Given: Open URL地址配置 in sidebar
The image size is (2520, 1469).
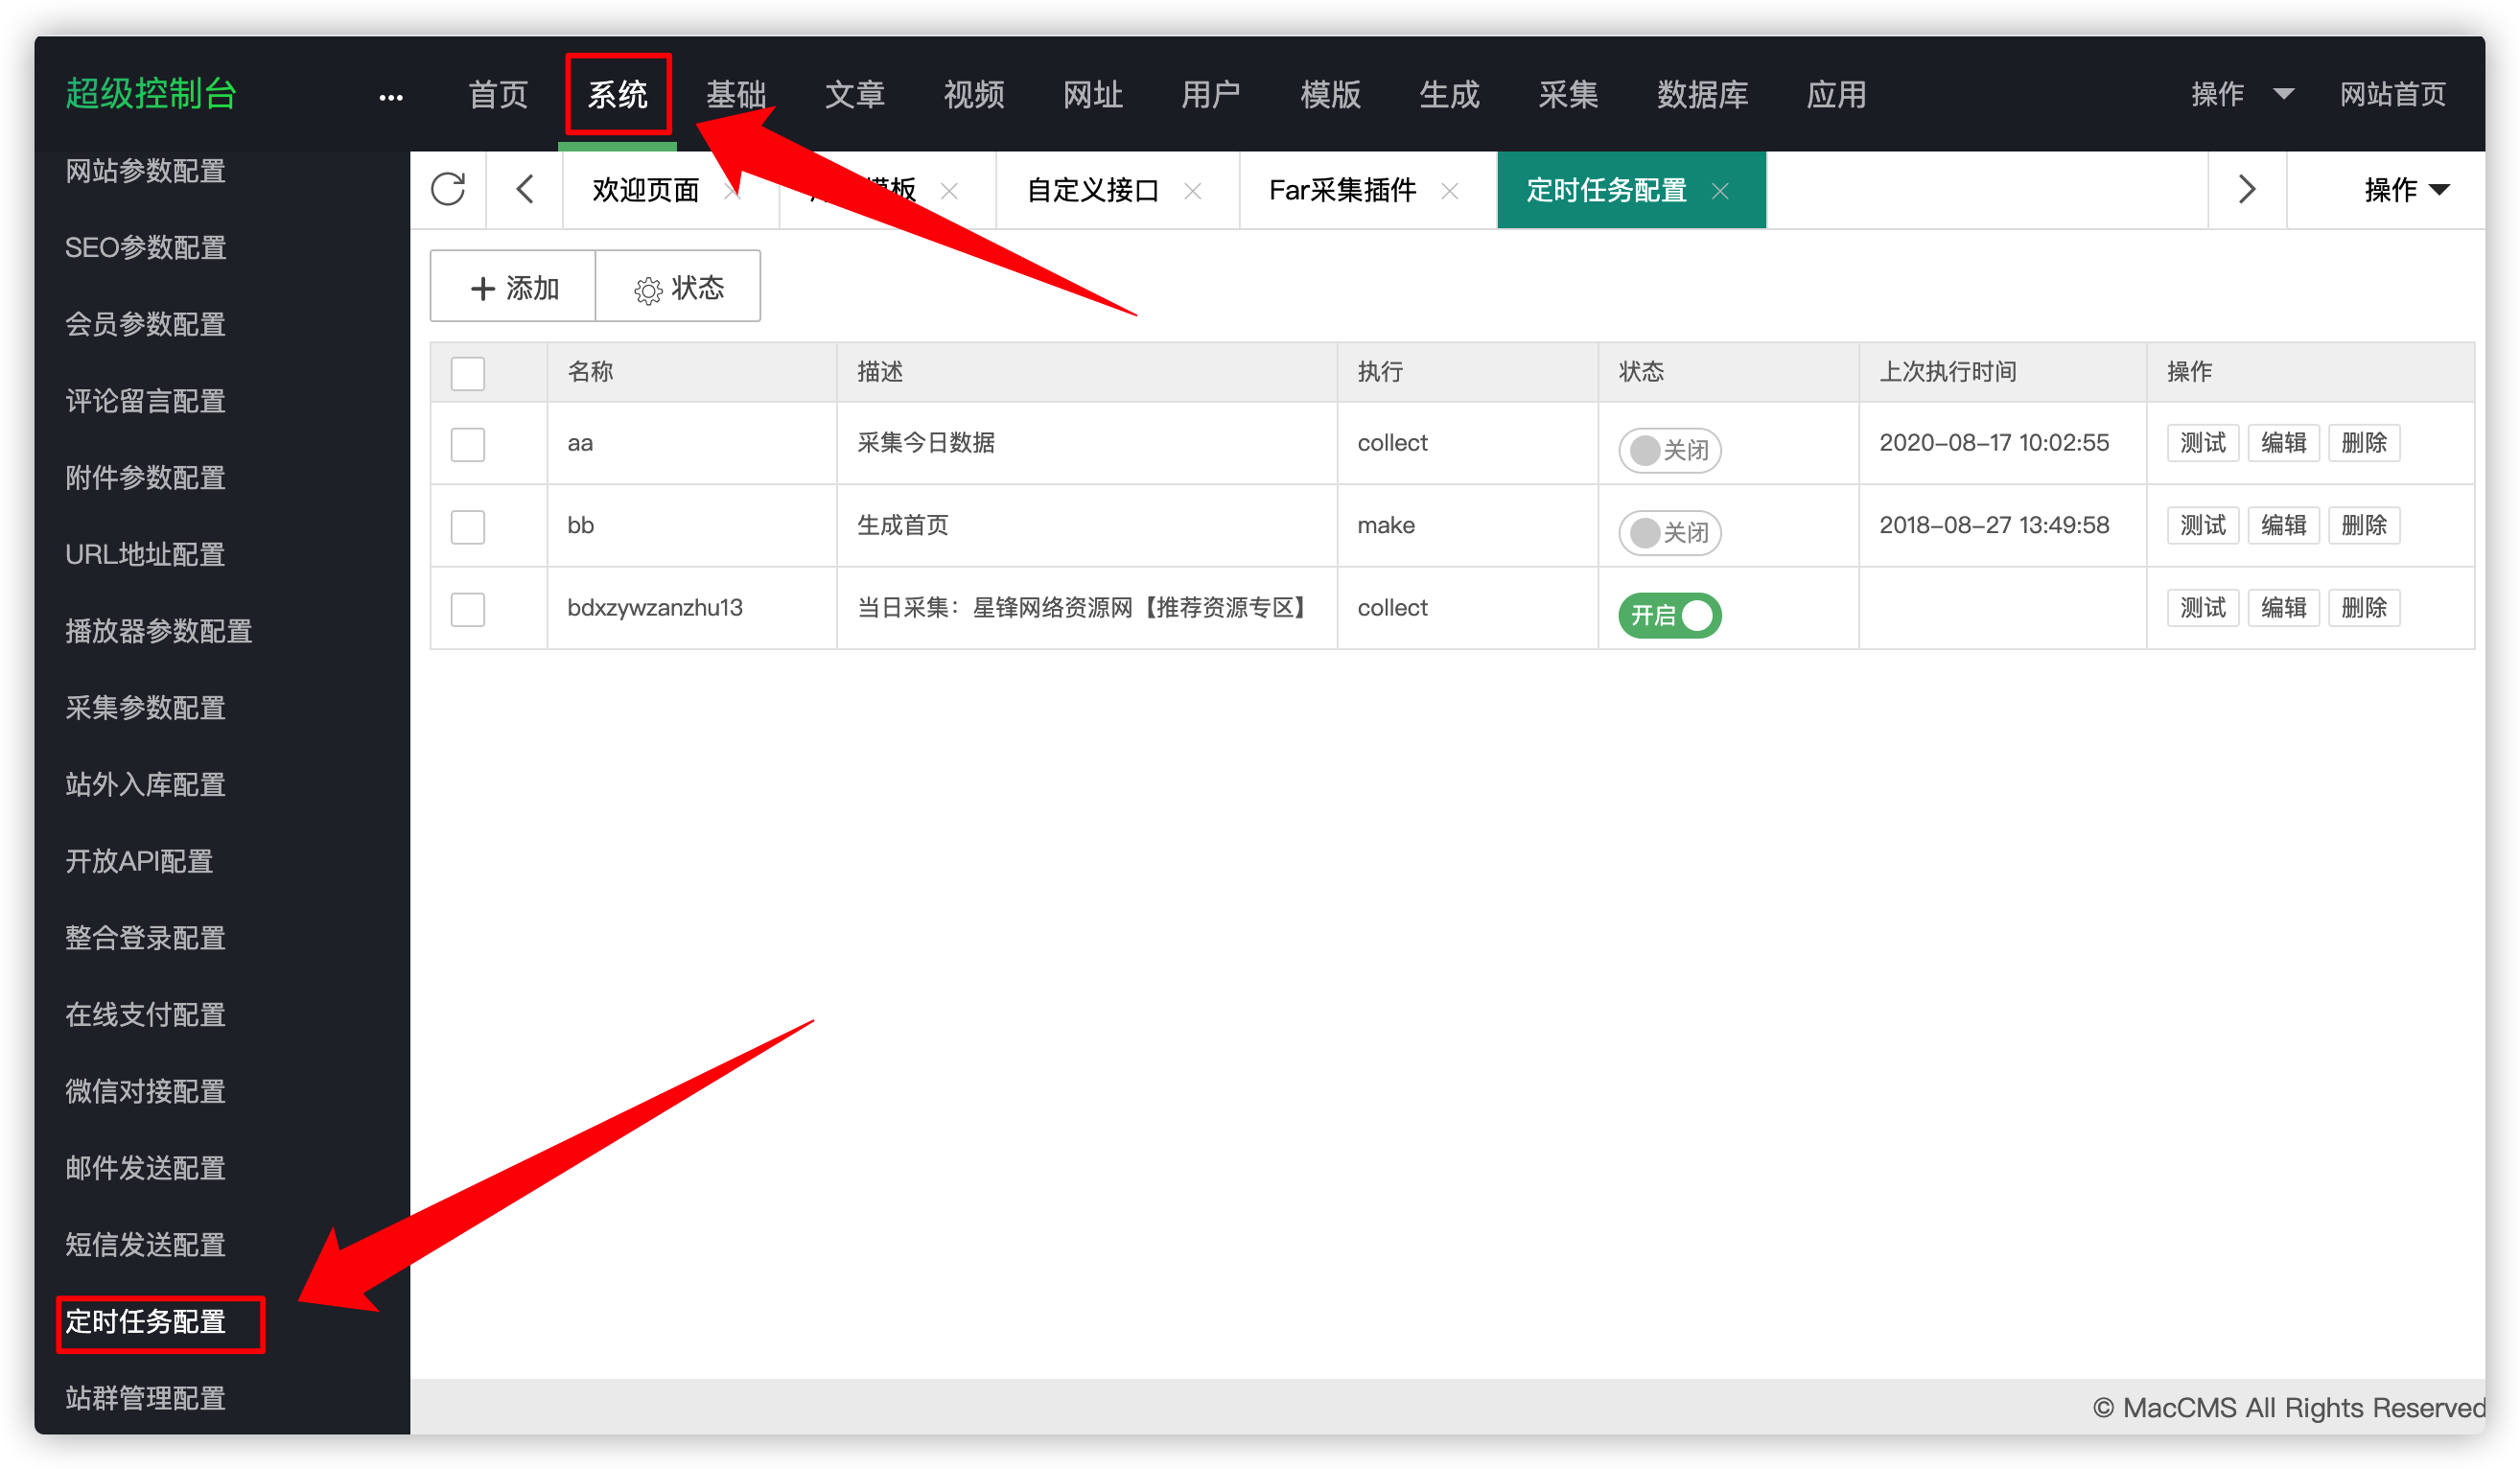Looking at the screenshot, I should point(145,555).
